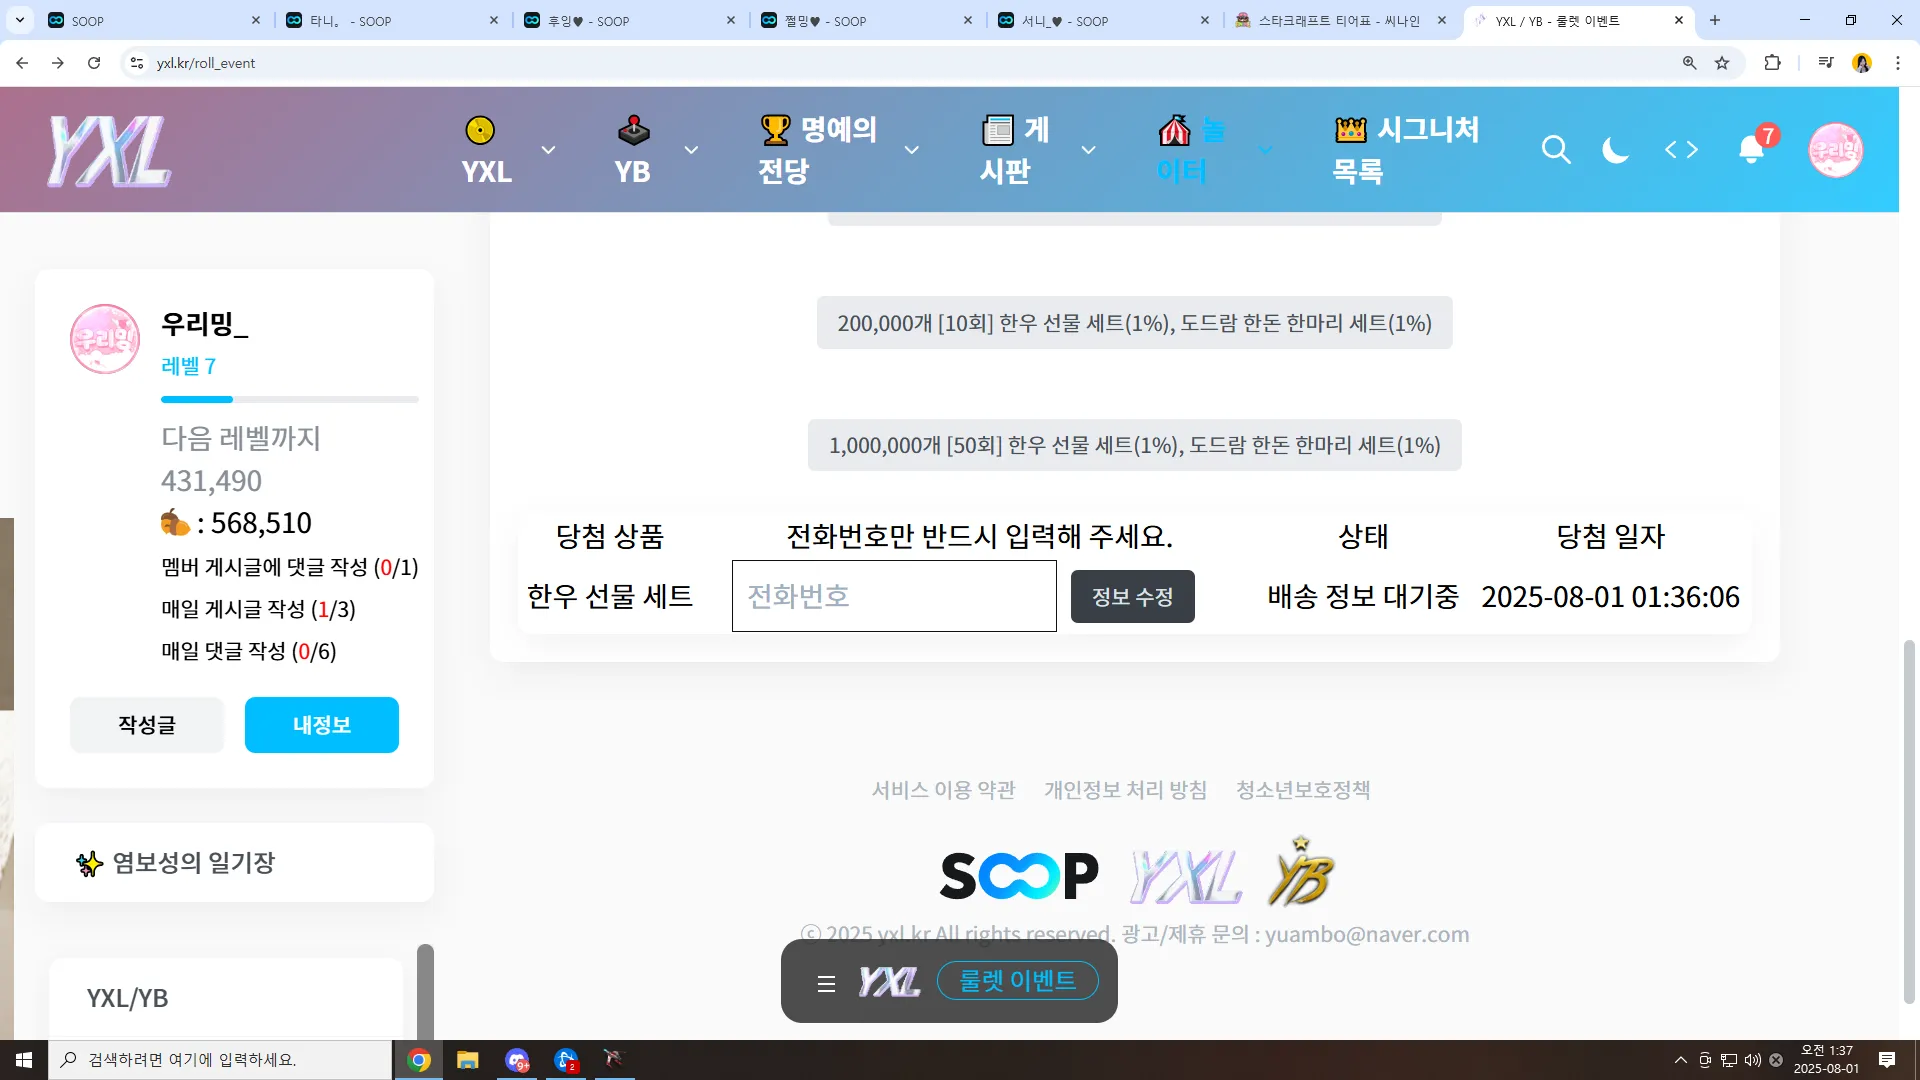Image resolution: width=1920 pixels, height=1080 pixels.
Task: Open 서비스 이용 약관 footer link
Action: [x=943, y=790]
